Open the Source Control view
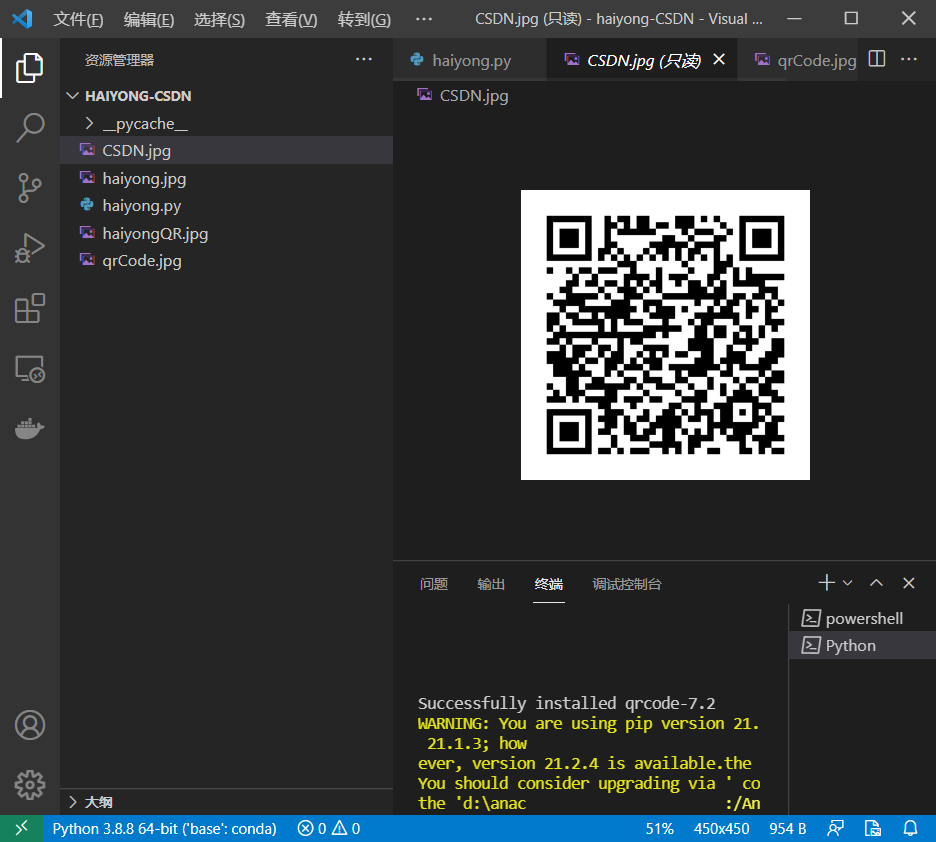The width and height of the screenshot is (936, 842). pyautogui.click(x=30, y=188)
